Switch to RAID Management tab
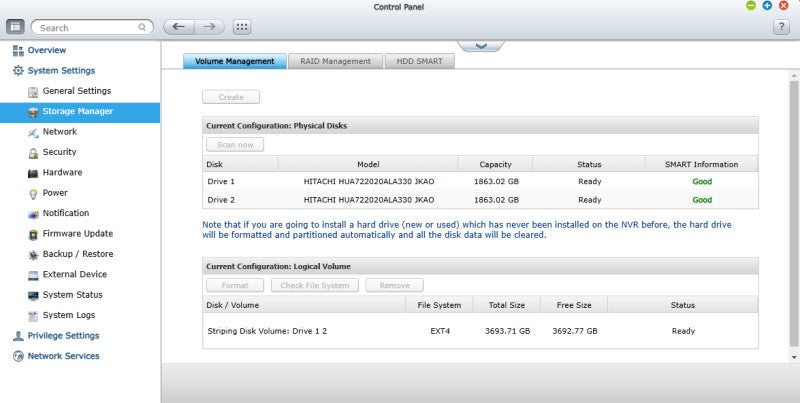 pyautogui.click(x=335, y=61)
